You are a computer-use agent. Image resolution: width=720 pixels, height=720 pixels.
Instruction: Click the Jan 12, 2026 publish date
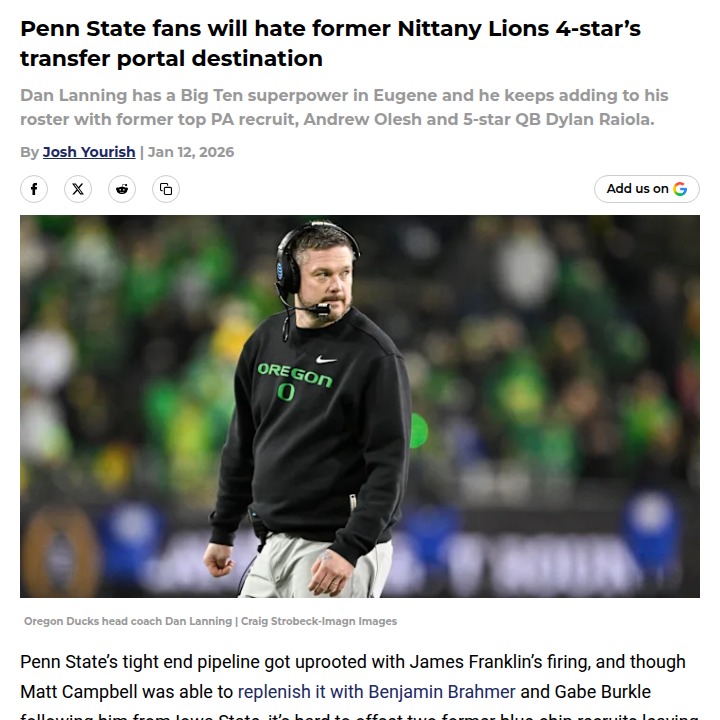coord(191,152)
